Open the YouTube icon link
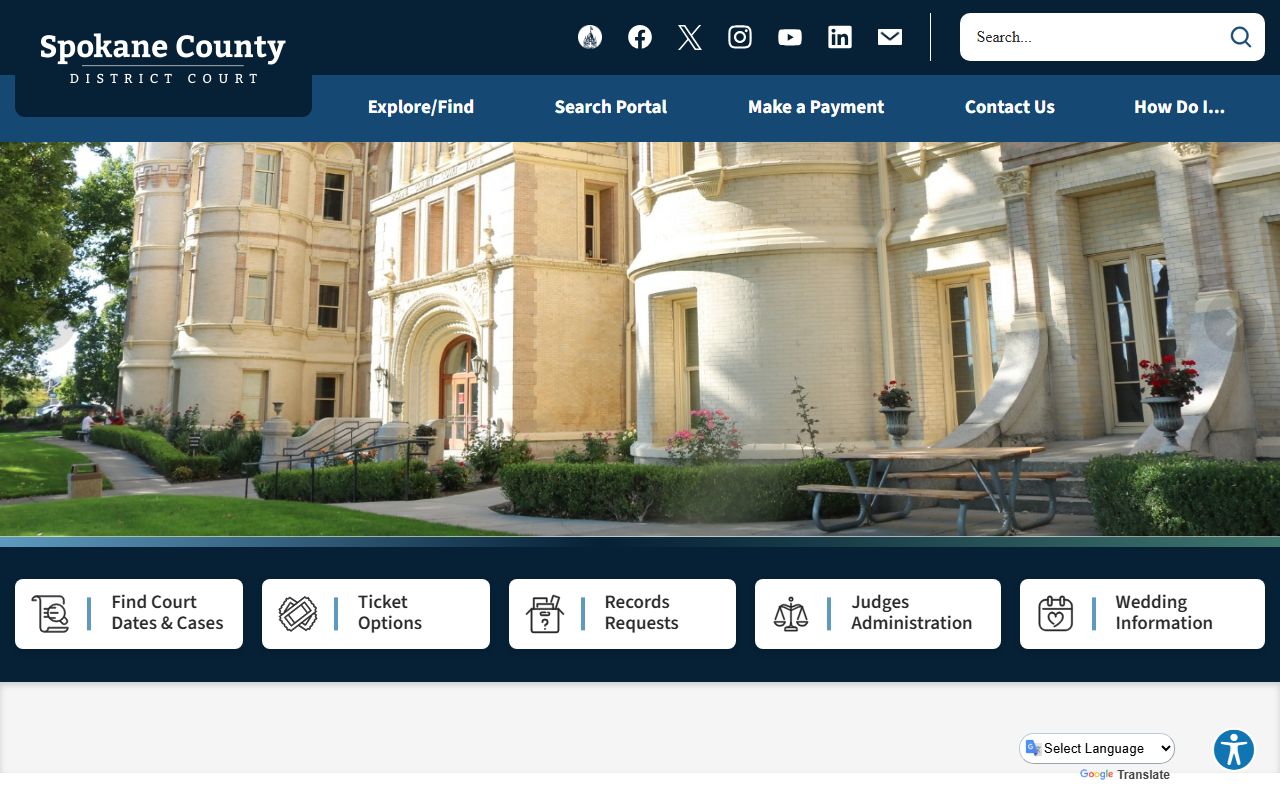The width and height of the screenshot is (1280, 800). [x=790, y=37]
